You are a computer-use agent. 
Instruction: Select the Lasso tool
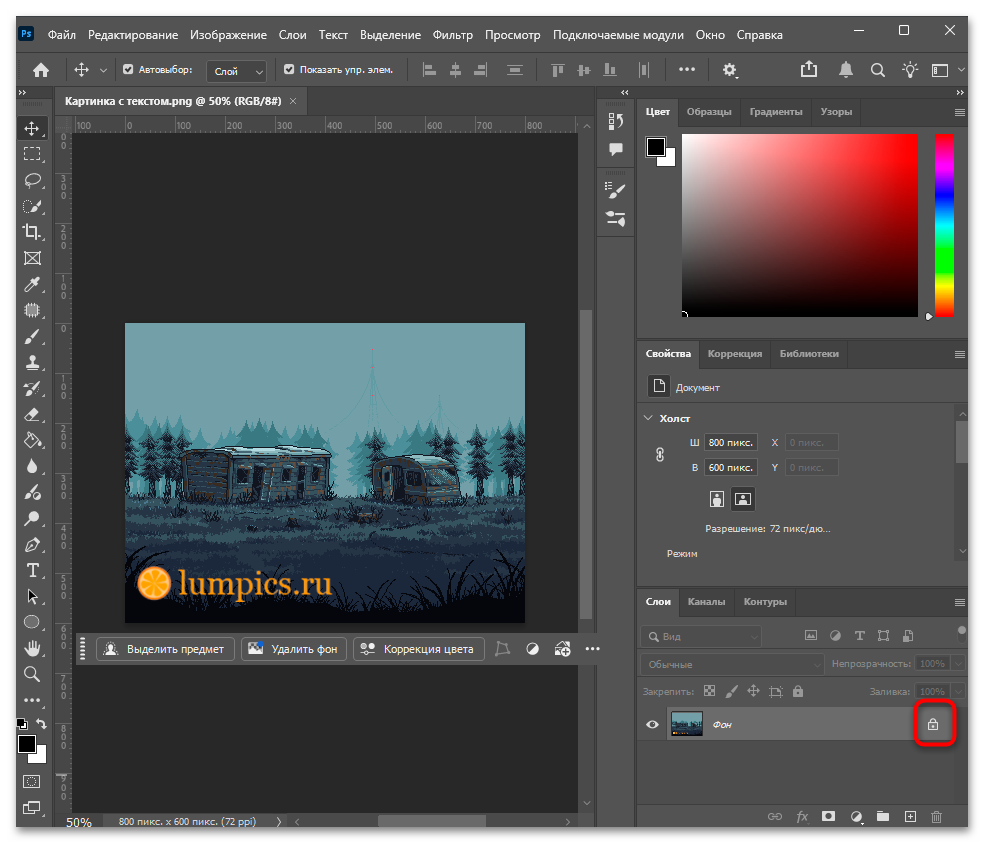(32, 181)
